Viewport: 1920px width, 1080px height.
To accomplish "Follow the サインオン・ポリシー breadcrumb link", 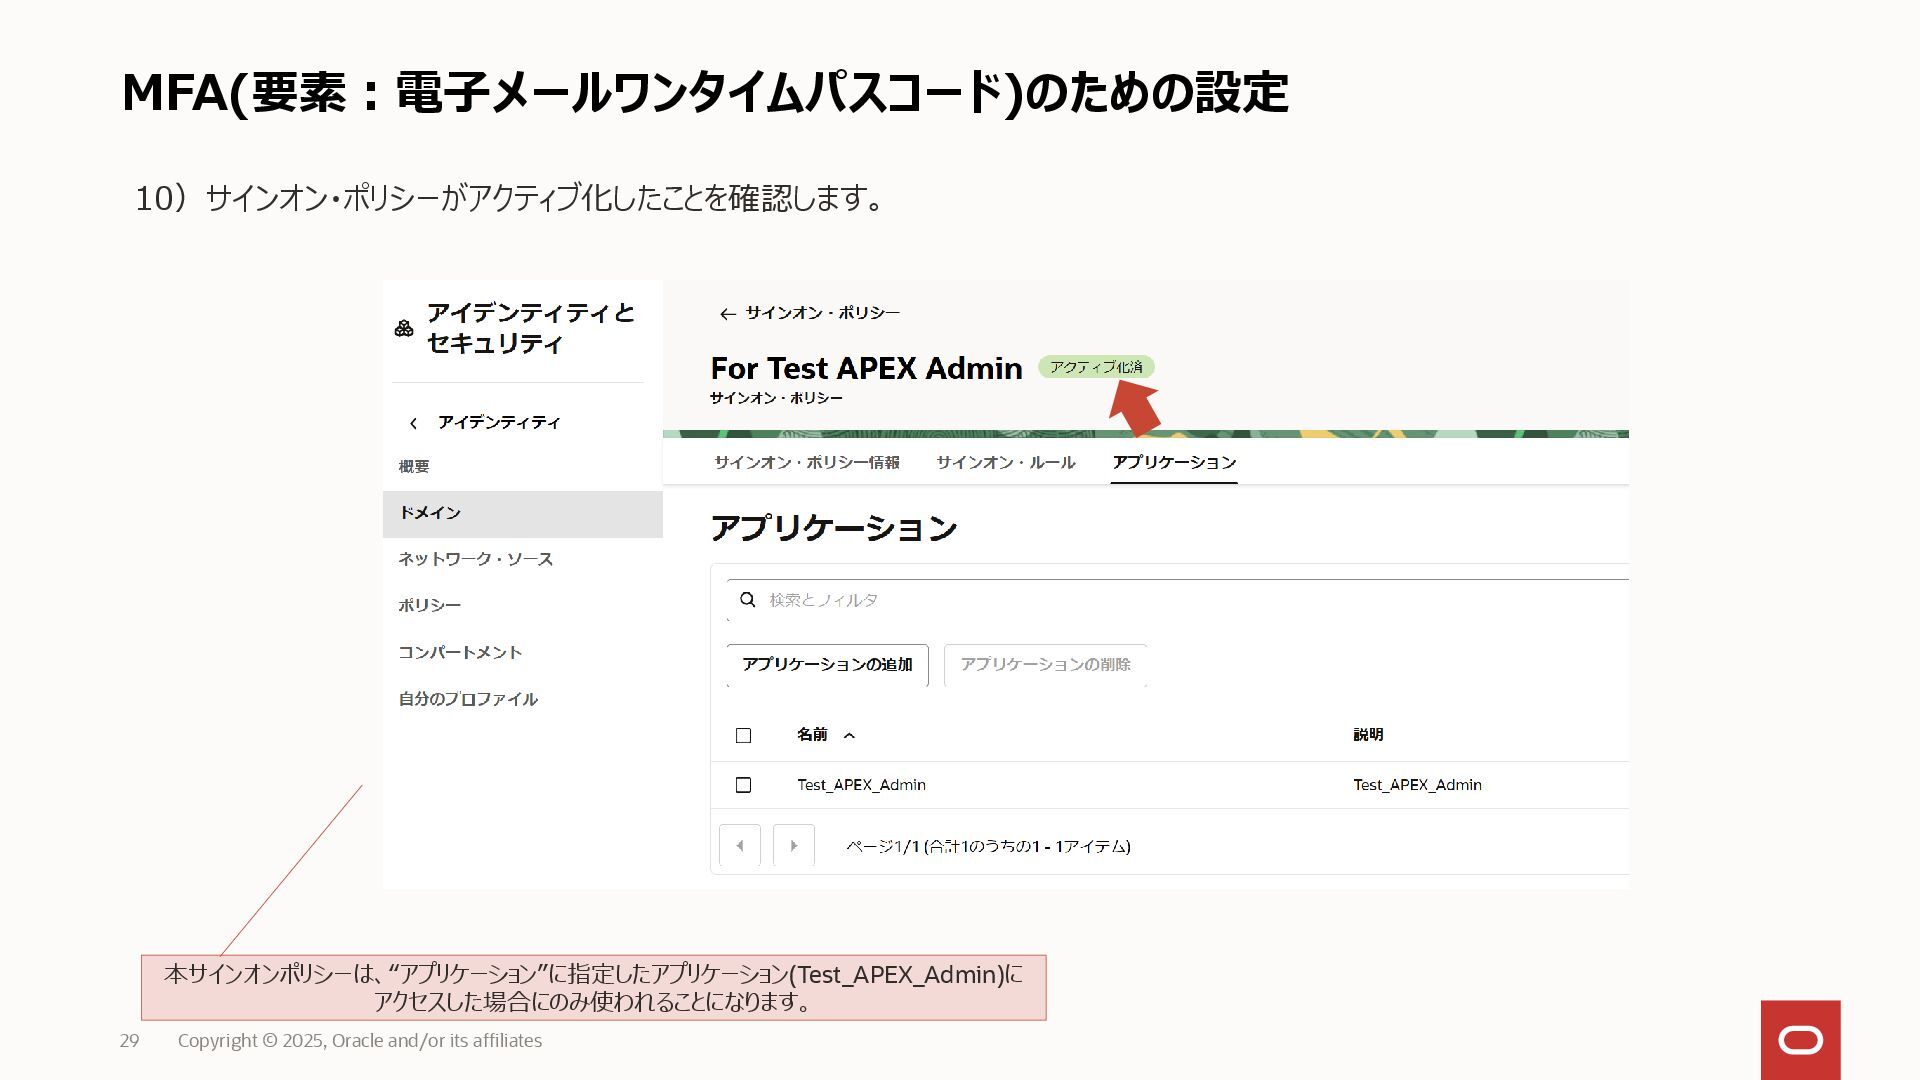I will pos(823,314).
